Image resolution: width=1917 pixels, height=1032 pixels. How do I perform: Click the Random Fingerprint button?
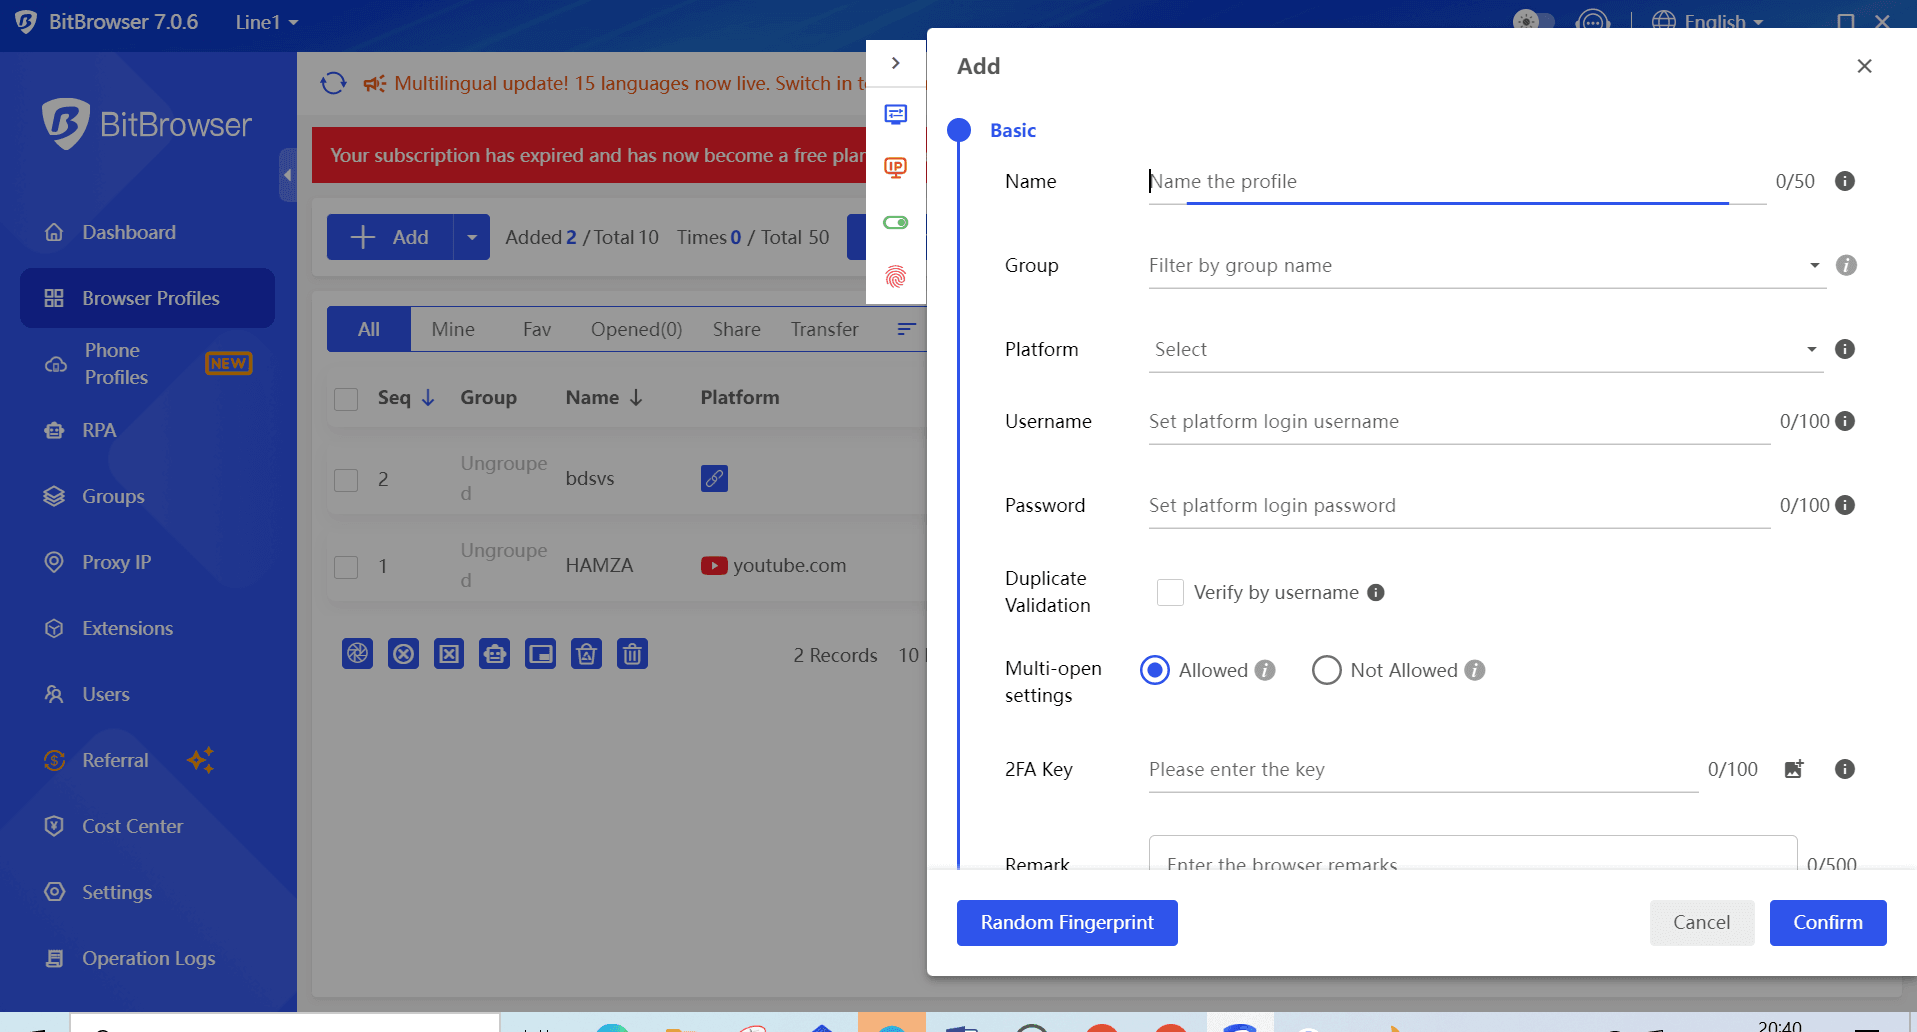click(1067, 922)
